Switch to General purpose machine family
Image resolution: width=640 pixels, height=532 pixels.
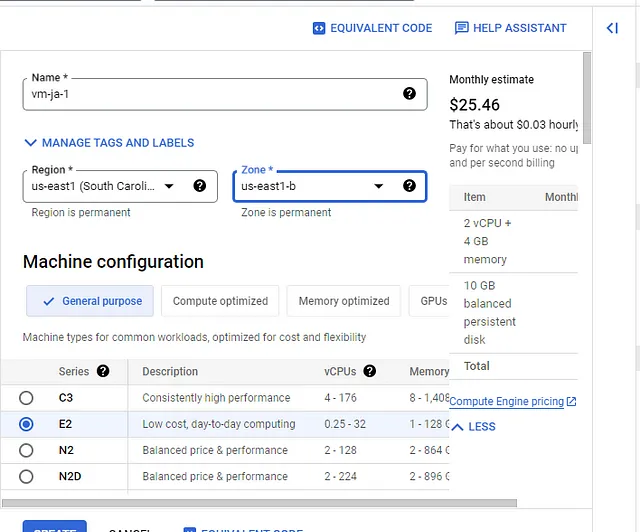point(90,301)
